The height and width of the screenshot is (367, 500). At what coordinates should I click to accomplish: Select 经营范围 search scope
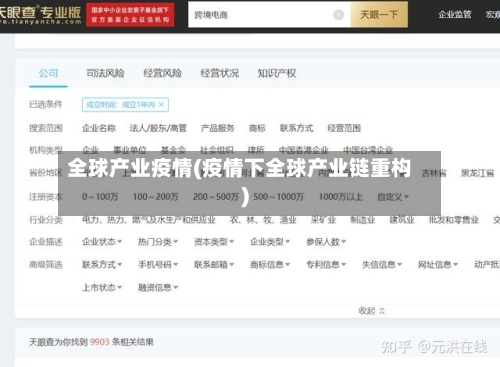(x=344, y=128)
